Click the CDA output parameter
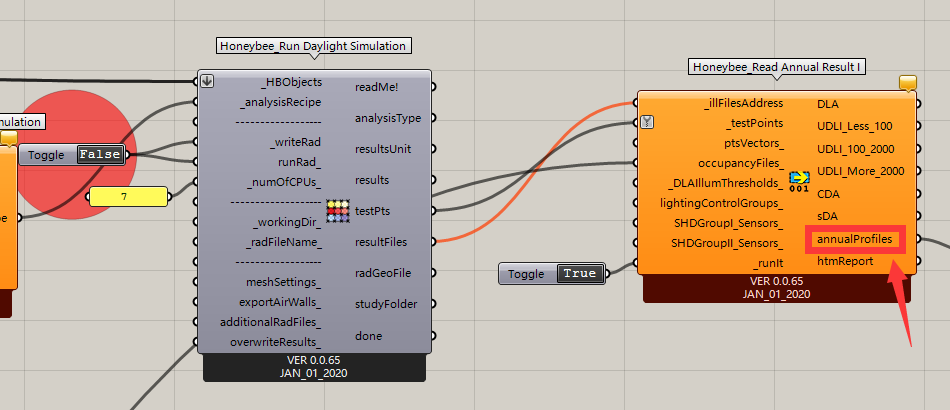Image resolution: width=950 pixels, height=410 pixels. coord(828,194)
